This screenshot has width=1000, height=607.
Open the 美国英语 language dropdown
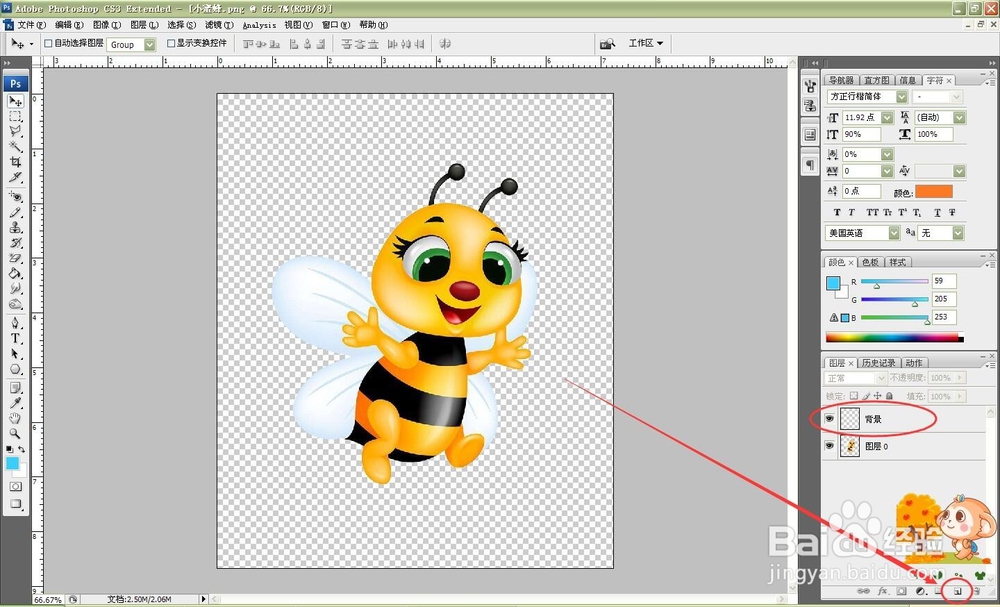coord(893,233)
